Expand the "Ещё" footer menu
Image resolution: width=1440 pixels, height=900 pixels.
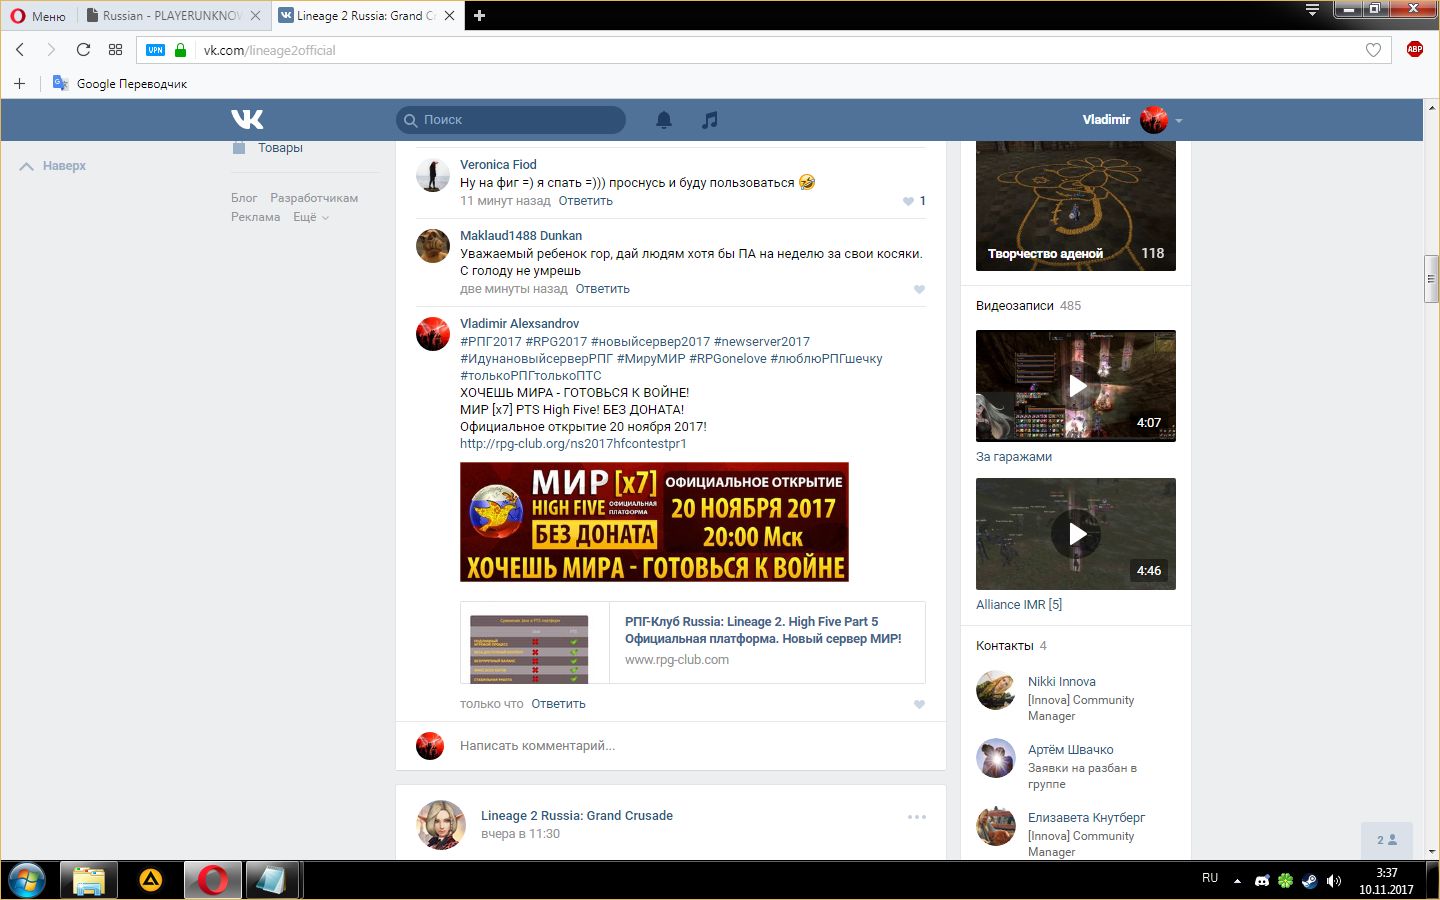310,217
